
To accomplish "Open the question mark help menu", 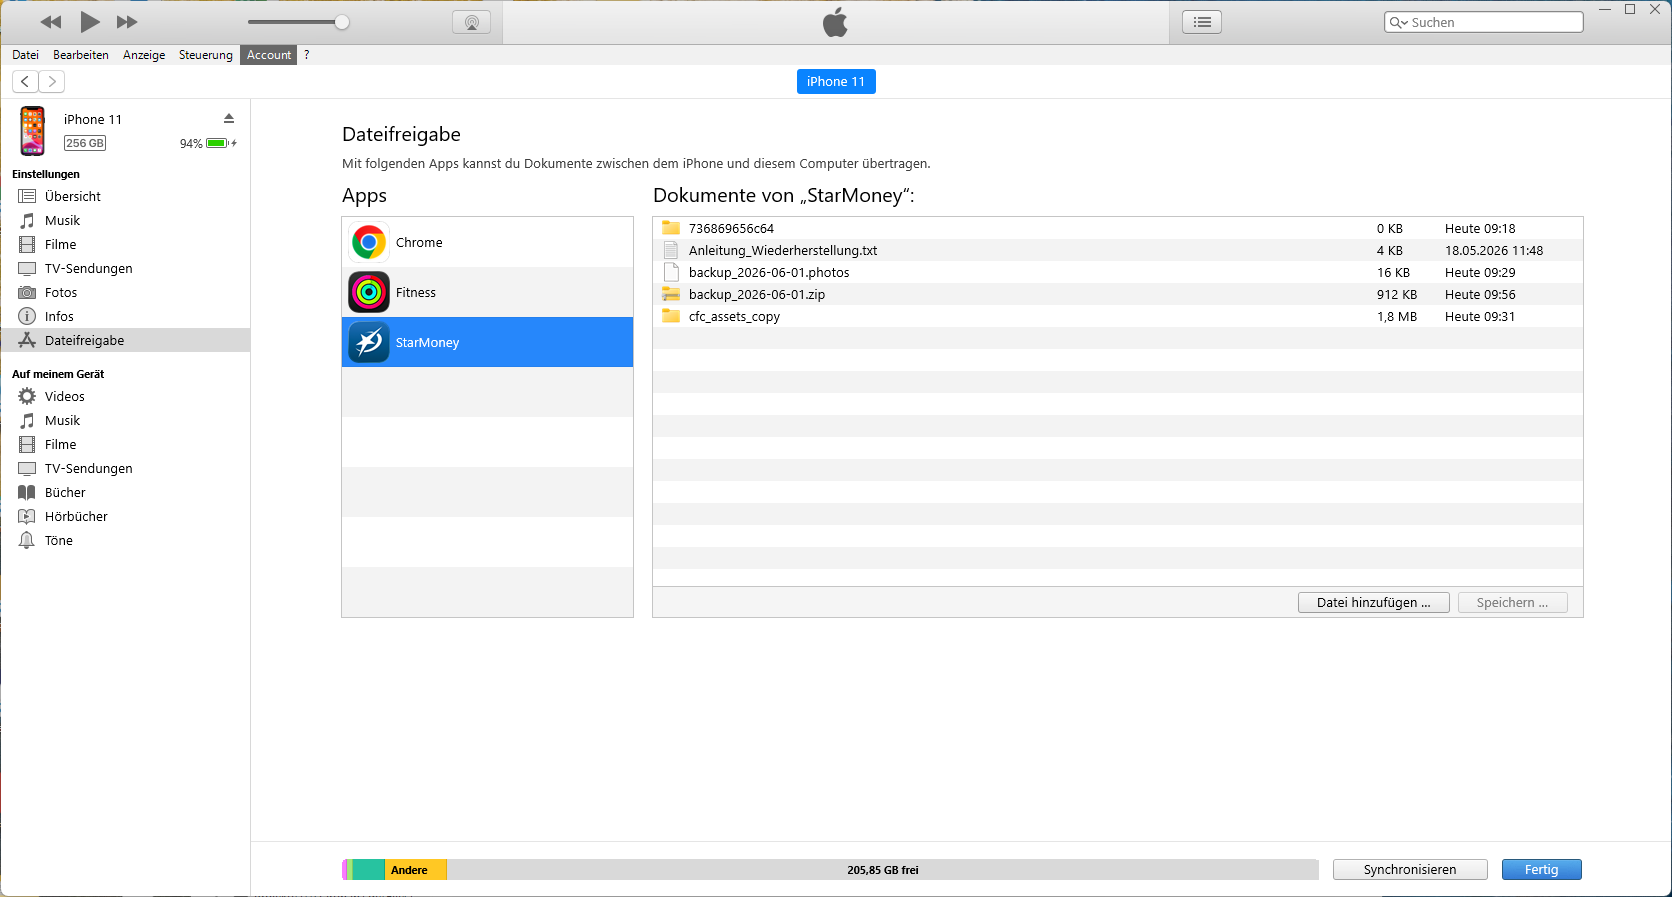I will [307, 55].
